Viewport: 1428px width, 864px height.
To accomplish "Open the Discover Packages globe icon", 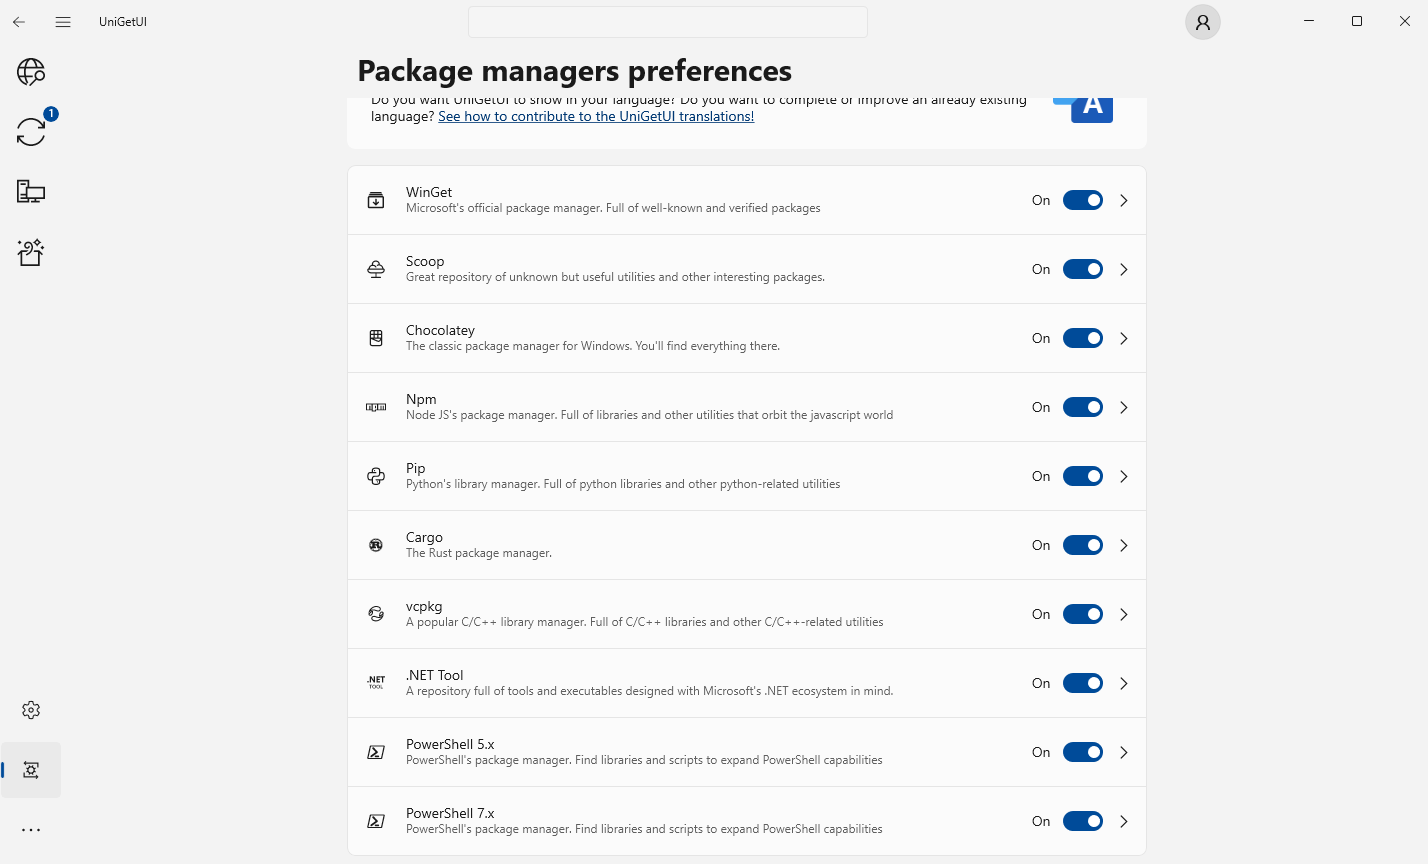I will pos(31,72).
